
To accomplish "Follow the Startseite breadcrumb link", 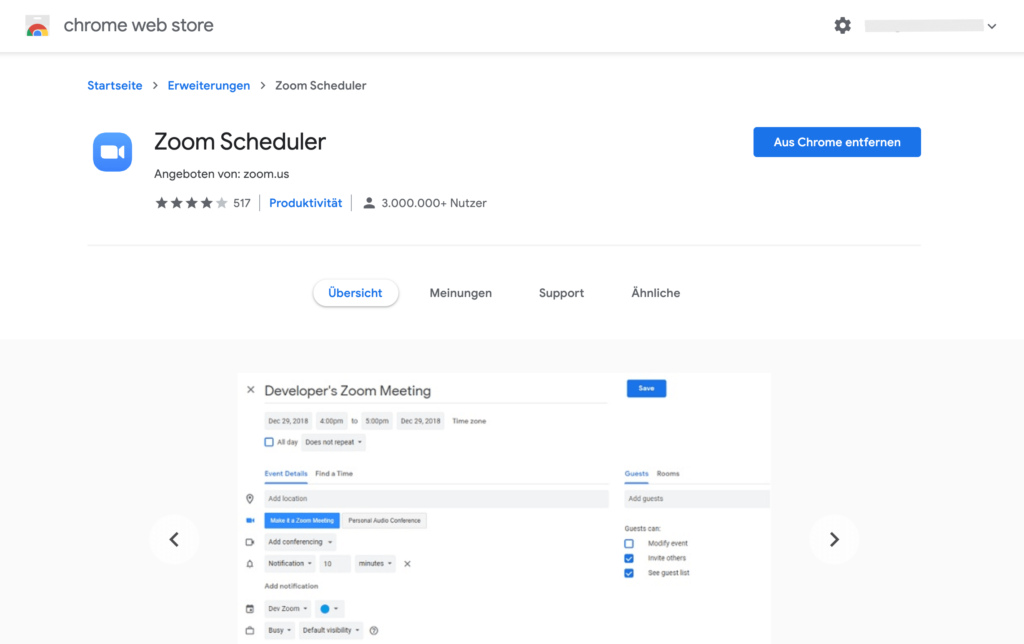I will click(115, 86).
